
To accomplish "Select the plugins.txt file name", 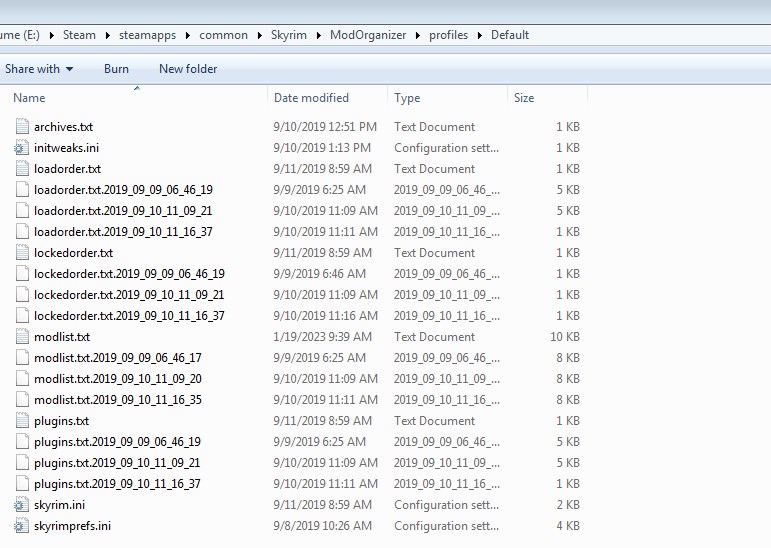I will tap(61, 421).
